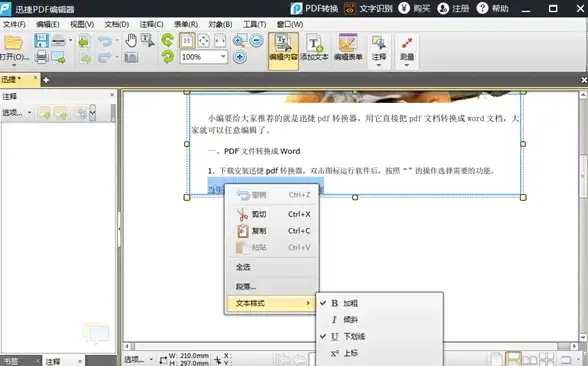Toggle fit page view button

[204, 40]
